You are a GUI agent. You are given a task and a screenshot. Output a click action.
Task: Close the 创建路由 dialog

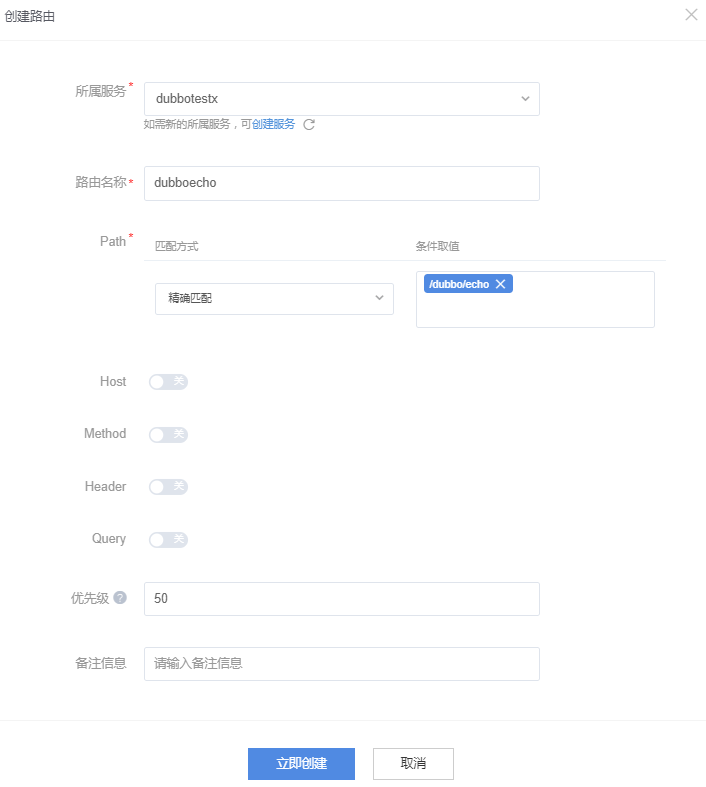click(691, 15)
